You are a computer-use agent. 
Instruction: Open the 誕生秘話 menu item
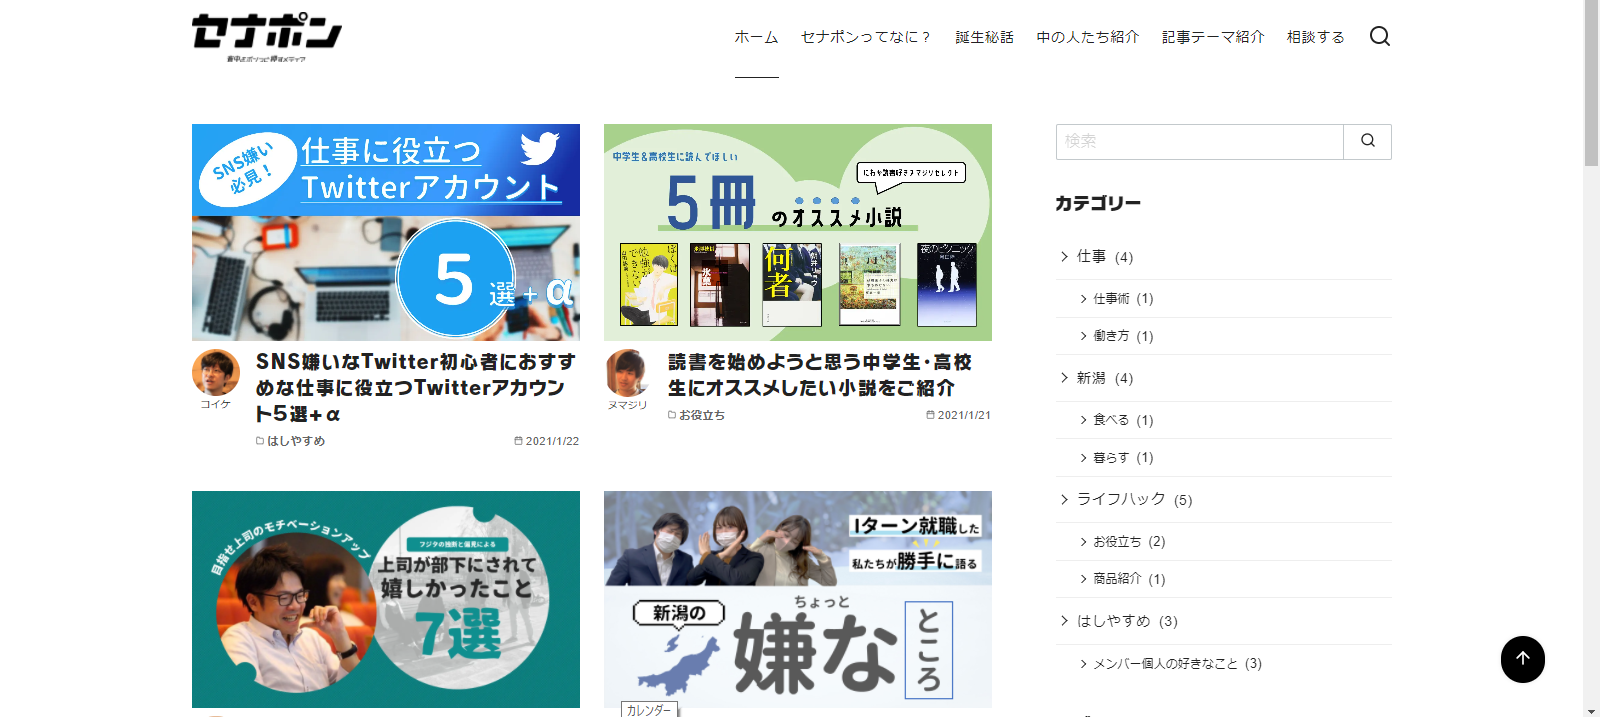984,37
